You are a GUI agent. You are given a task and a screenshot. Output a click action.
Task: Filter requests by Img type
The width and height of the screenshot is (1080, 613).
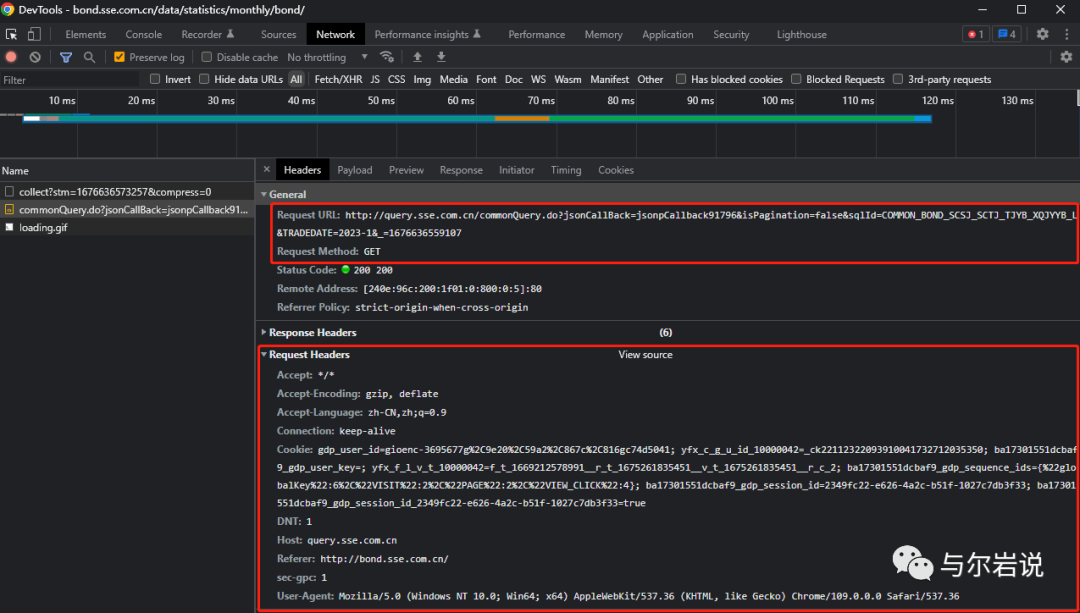click(422, 79)
